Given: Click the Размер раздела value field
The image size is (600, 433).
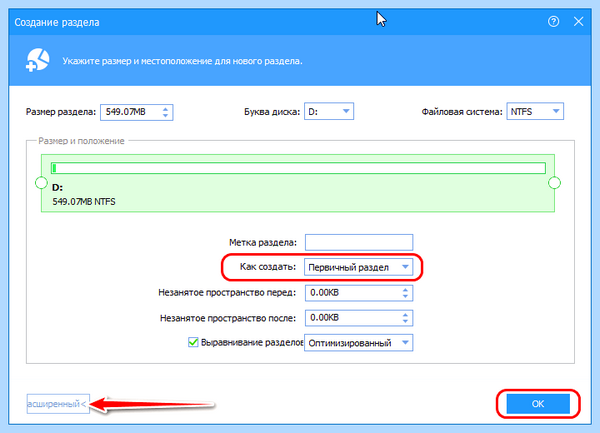Looking at the screenshot, I should [137, 112].
